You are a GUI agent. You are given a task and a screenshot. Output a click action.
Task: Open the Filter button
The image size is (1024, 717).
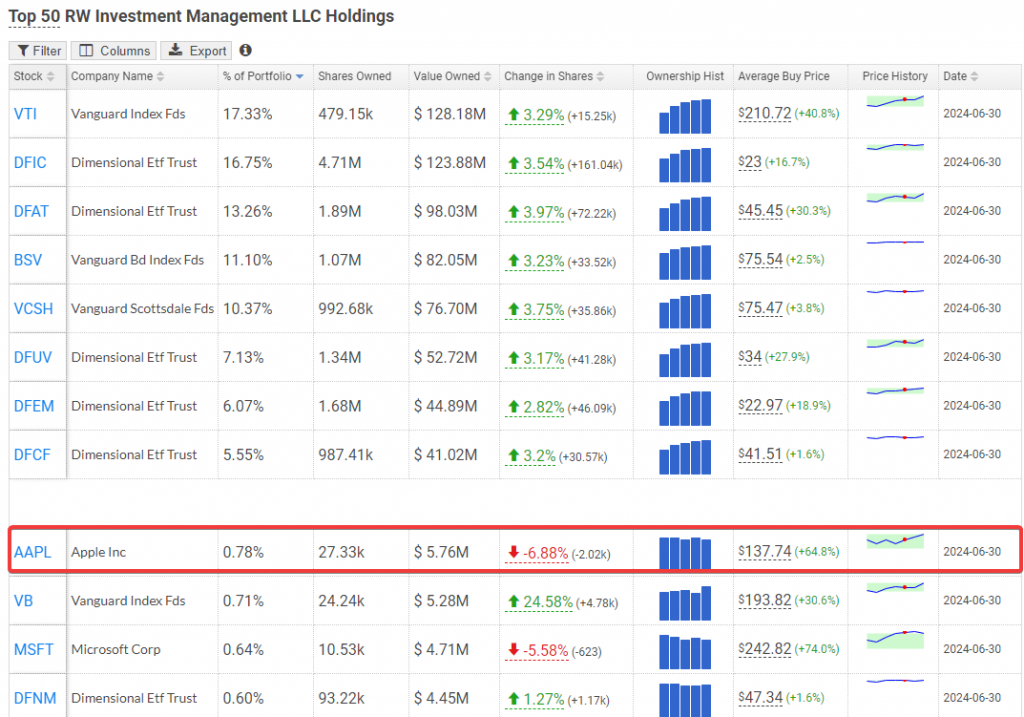[x=38, y=51]
